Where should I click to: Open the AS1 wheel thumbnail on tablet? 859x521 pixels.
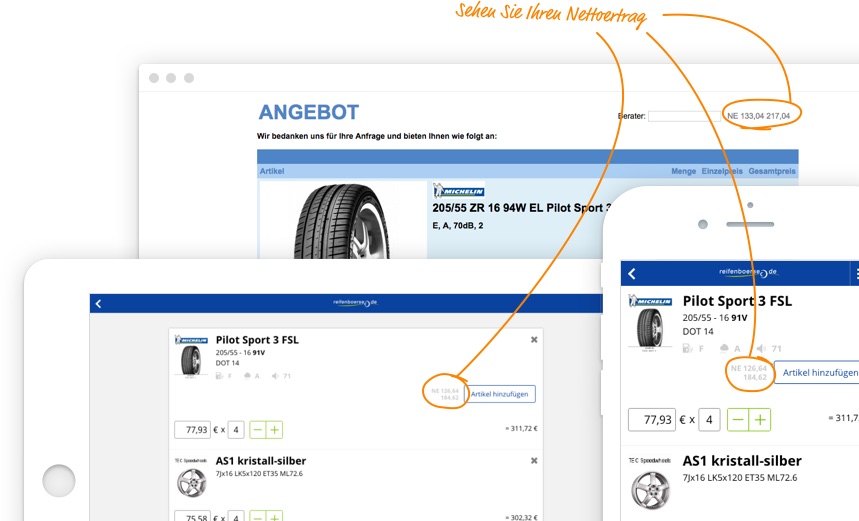[190, 482]
